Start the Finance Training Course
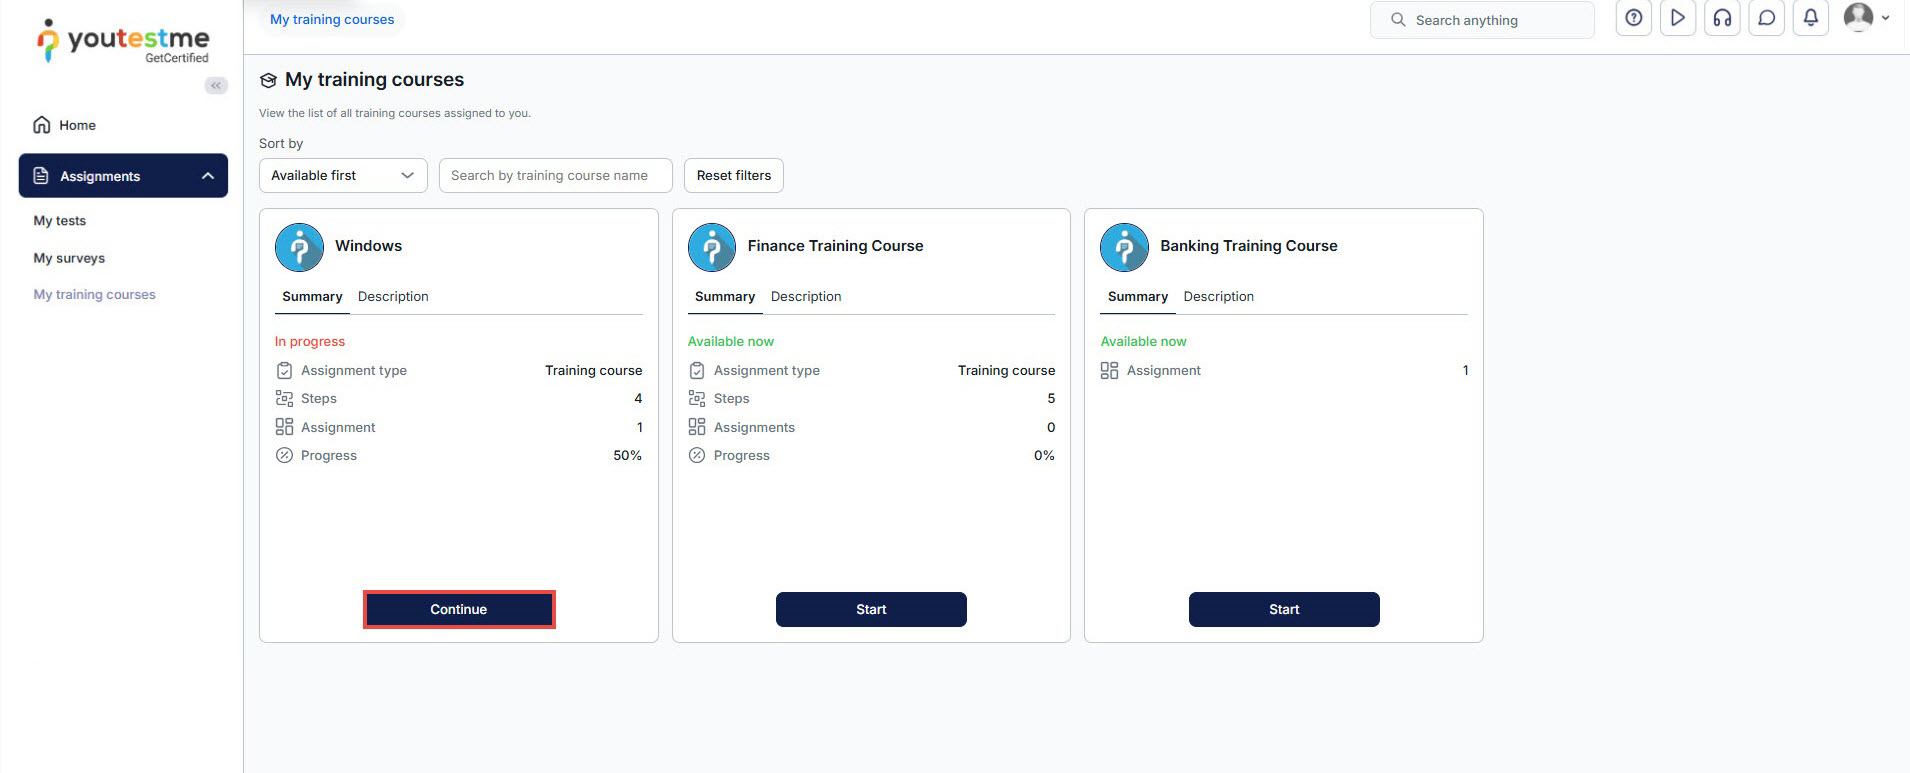Image resolution: width=1910 pixels, height=773 pixels. (871, 610)
